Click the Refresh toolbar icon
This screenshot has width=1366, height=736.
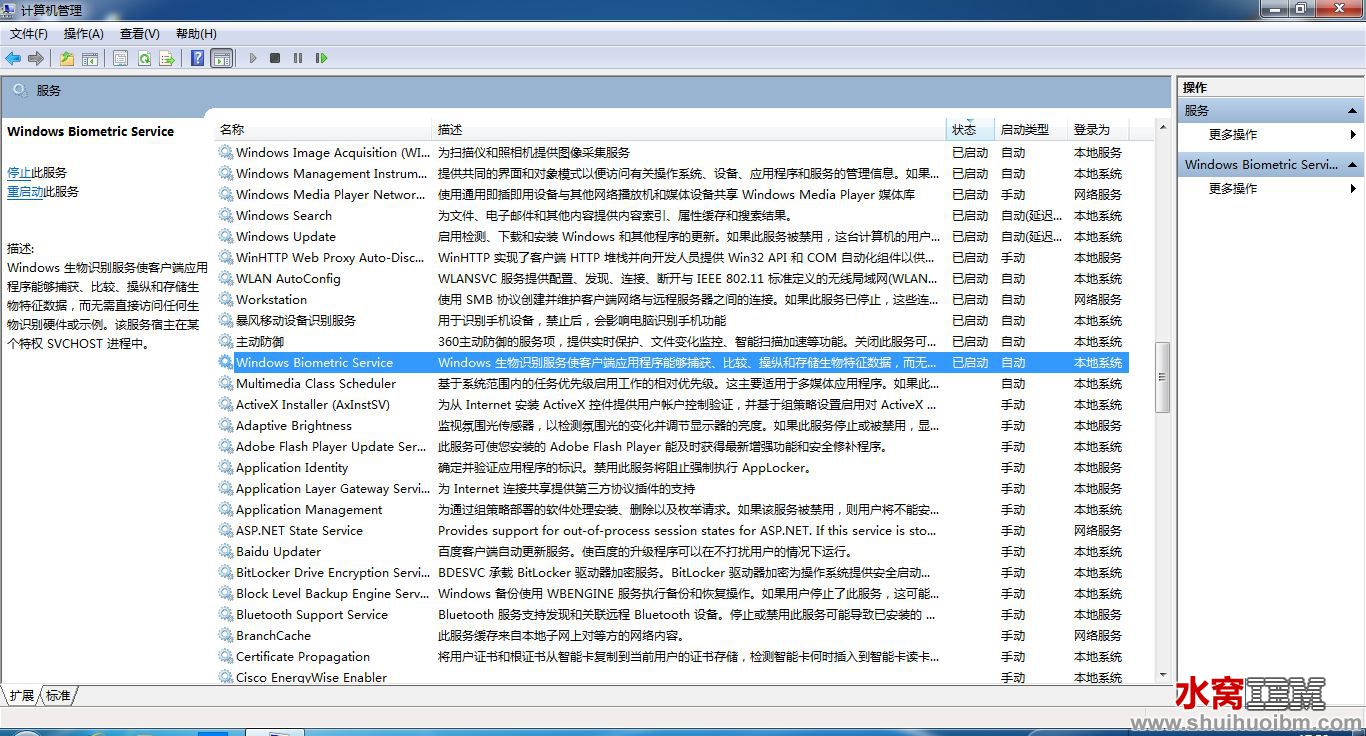click(x=144, y=59)
